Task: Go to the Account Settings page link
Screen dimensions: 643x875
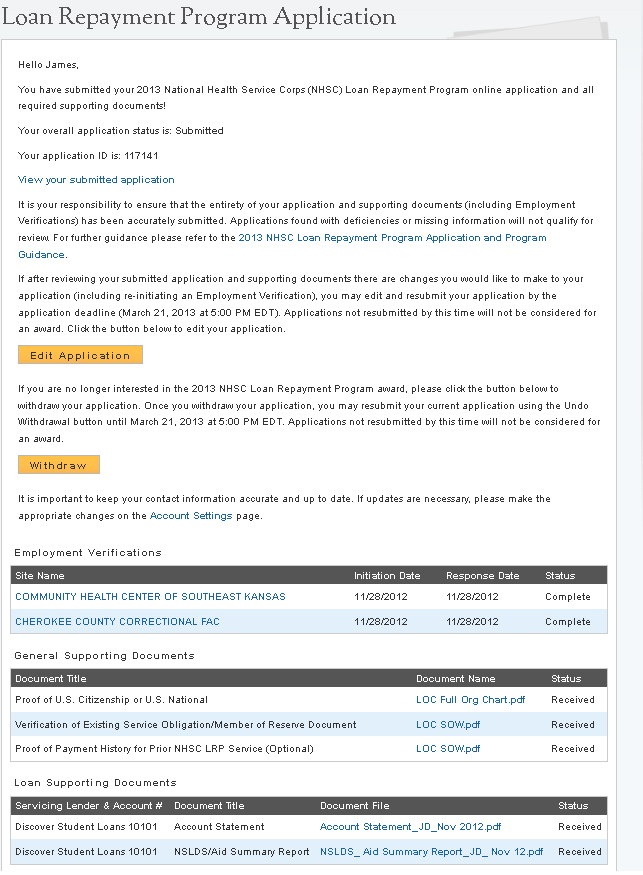Action: (x=191, y=516)
